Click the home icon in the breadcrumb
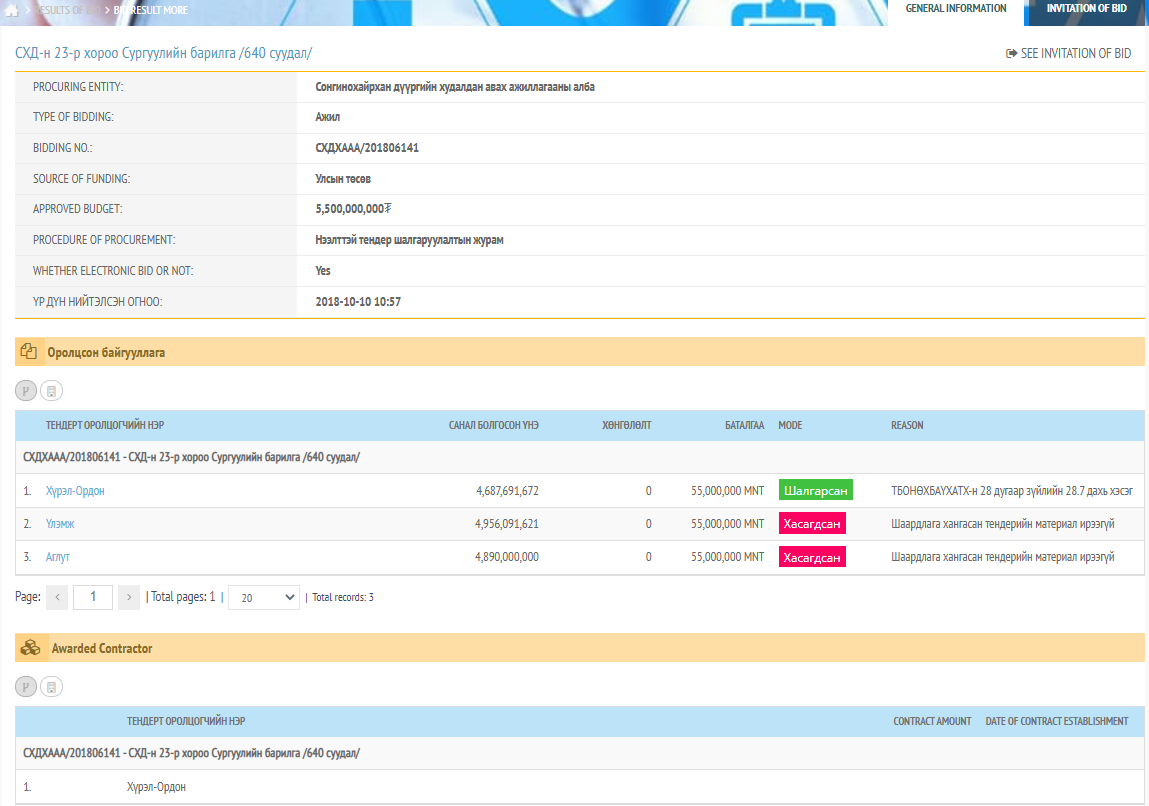This screenshot has width=1149, height=806. (x=12, y=10)
